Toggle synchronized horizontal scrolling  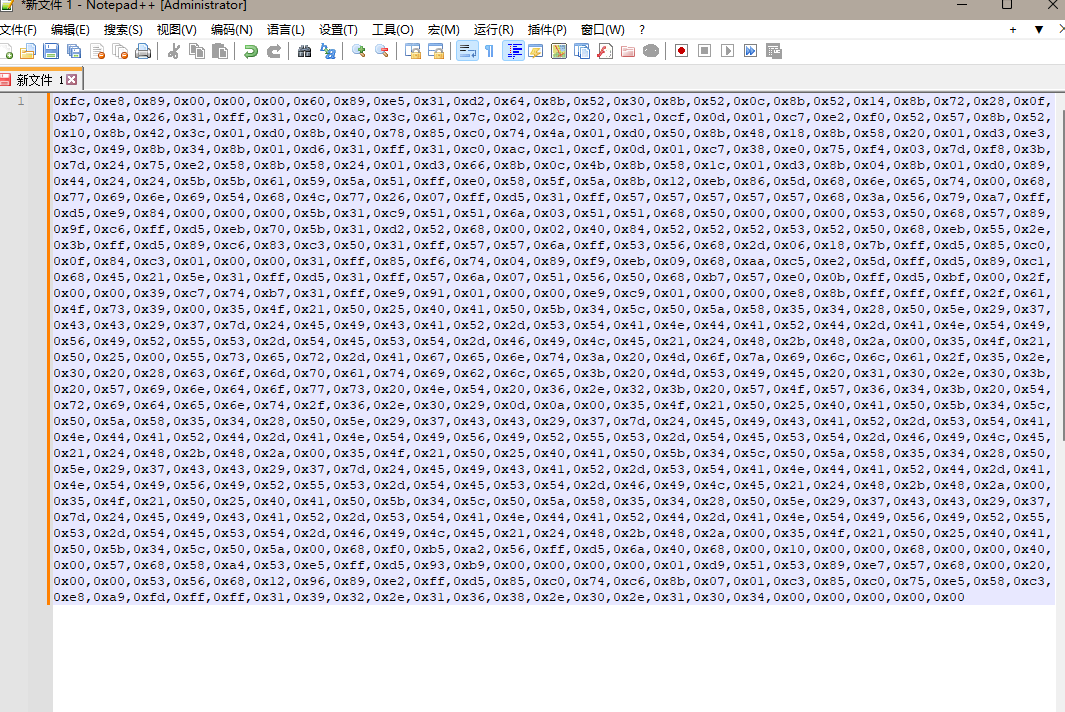click(435, 51)
